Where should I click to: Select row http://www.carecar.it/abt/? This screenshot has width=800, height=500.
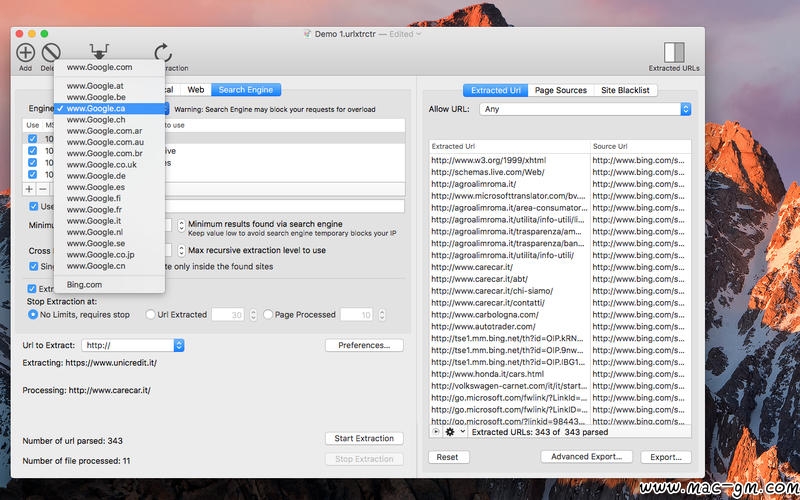[x=560, y=279]
